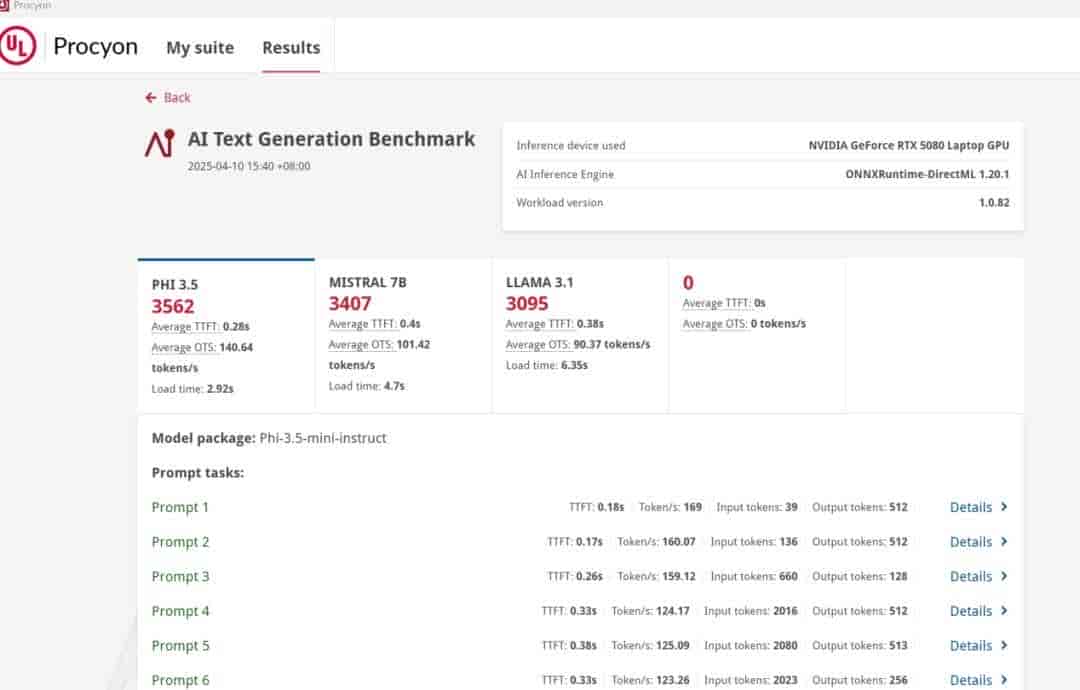Click Average OTS label under MISTRAL 7B
The height and width of the screenshot is (690, 1080).
[x=361, y=344]
